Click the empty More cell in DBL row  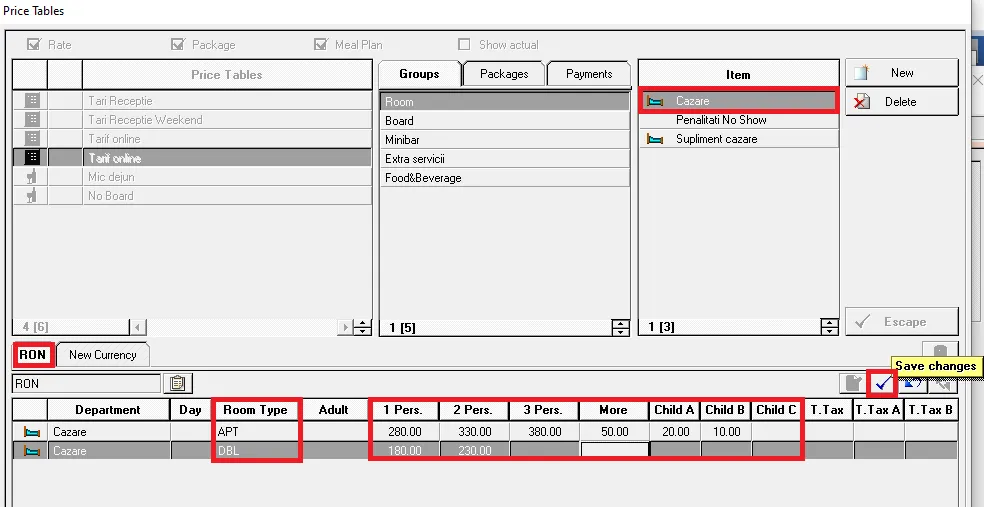click(x=614, y=451)
